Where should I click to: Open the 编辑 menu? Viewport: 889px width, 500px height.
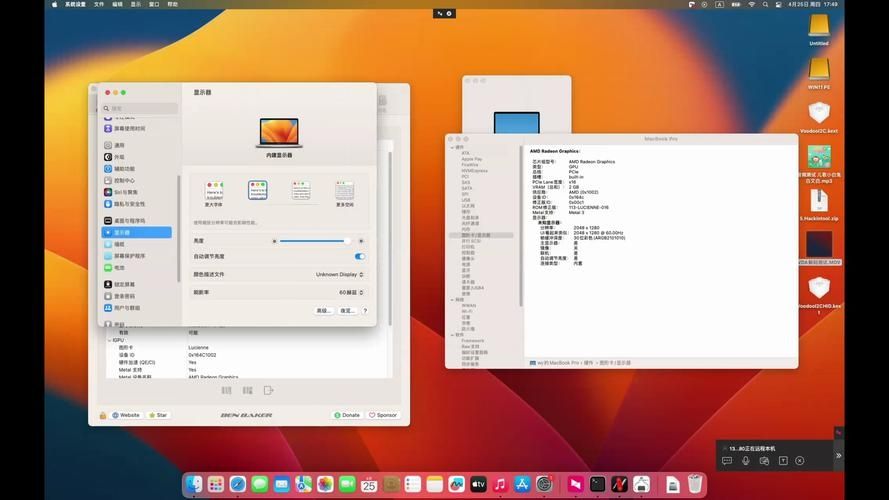(x=117, y=4)
